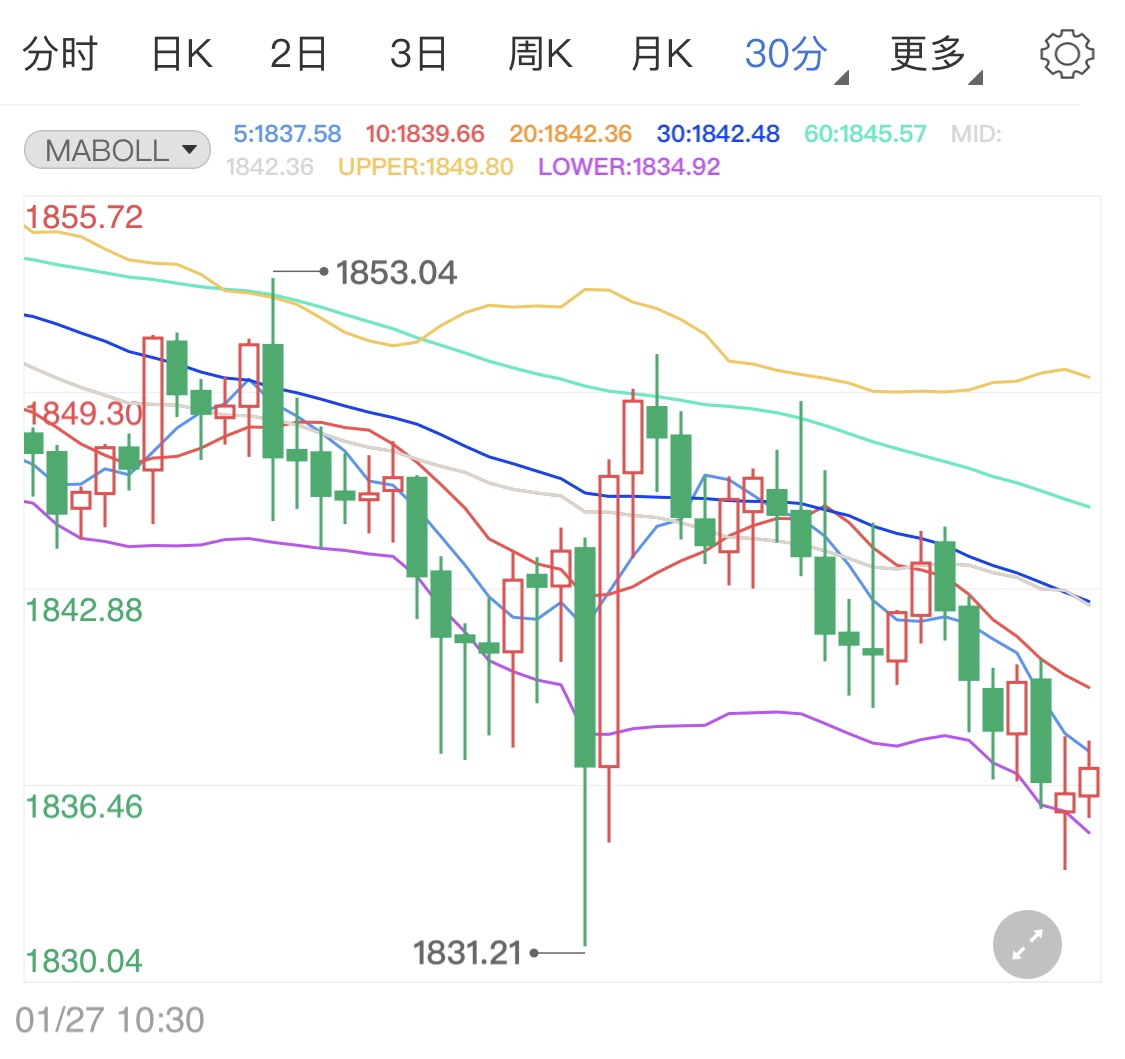Open the 3日 chart view
The height and width of the screenshot is (1059, 1125).
420,52
